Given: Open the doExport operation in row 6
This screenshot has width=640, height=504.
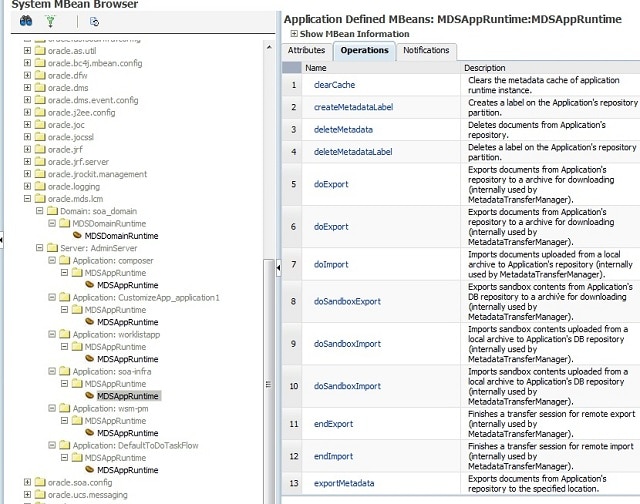Looking at the screenshot, I should pyautogui.click(x=331, y=226).
